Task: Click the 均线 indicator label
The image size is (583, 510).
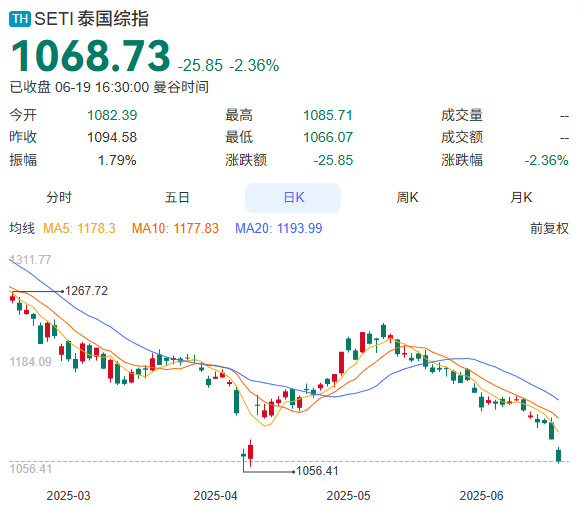Action: coord(22,228)
